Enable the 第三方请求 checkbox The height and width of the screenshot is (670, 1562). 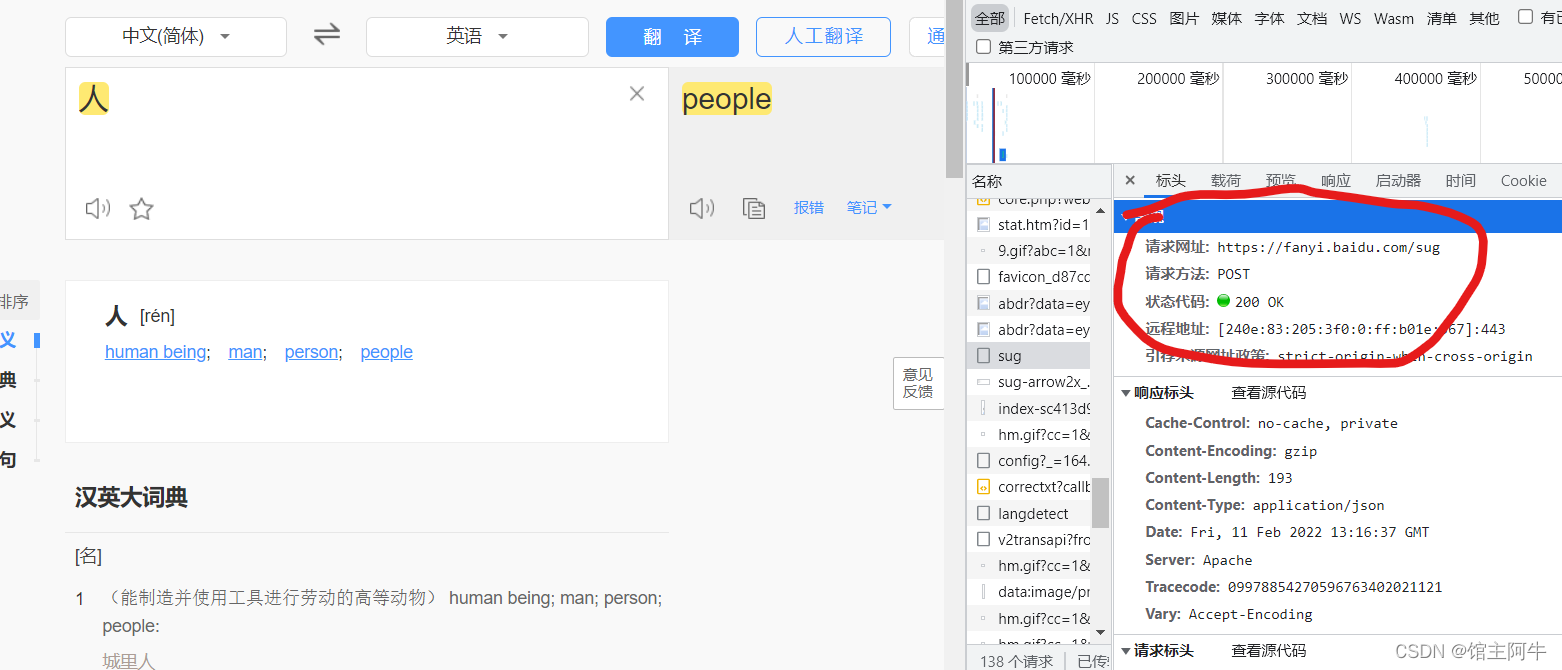983,45
